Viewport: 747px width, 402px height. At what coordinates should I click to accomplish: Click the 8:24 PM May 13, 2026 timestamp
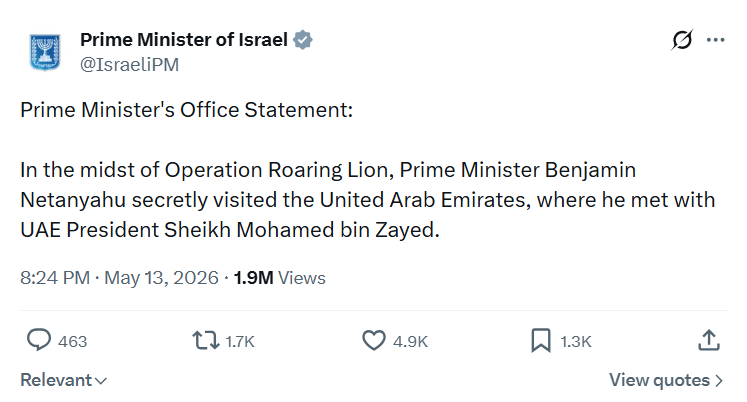pos(119,278)
